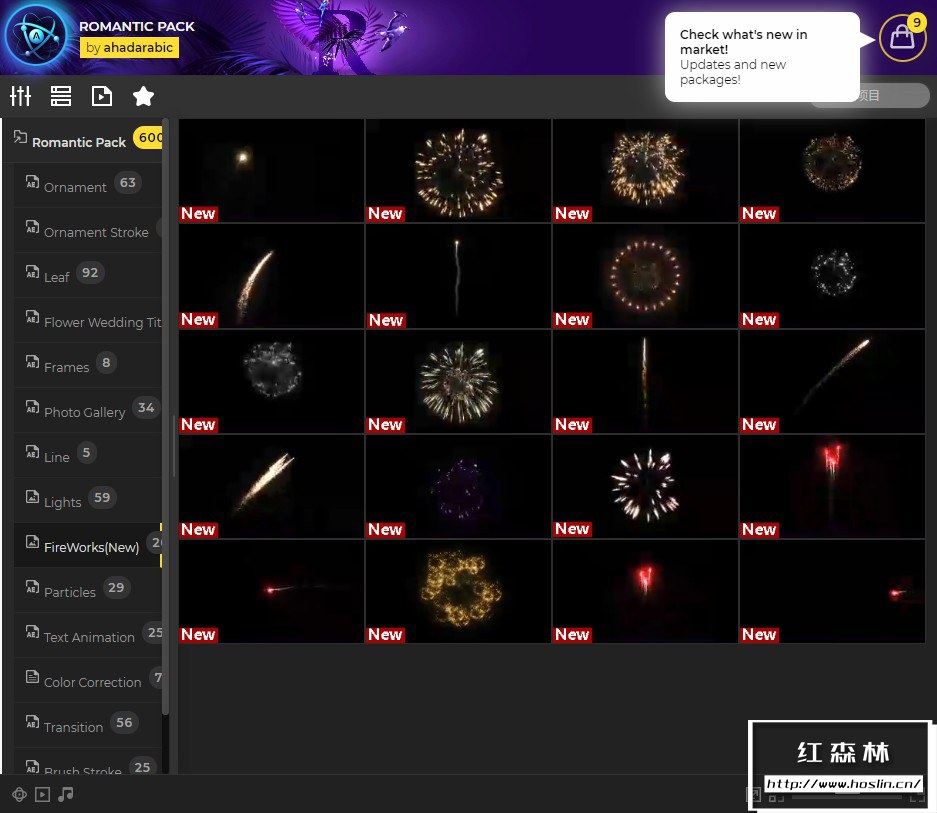
Task: Open the sliders settings panel icon
Action: (20, 96)
